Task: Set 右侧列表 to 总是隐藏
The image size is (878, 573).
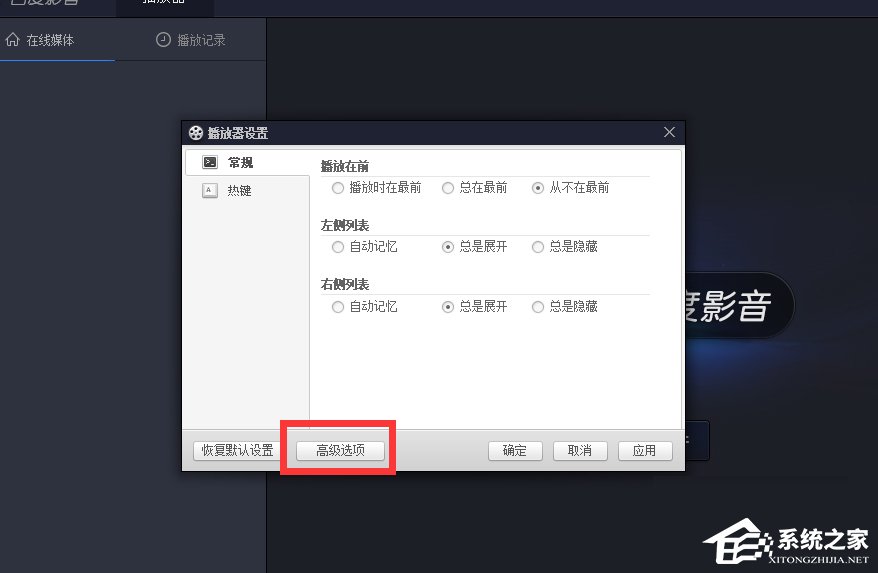Action: pos(538,307)
